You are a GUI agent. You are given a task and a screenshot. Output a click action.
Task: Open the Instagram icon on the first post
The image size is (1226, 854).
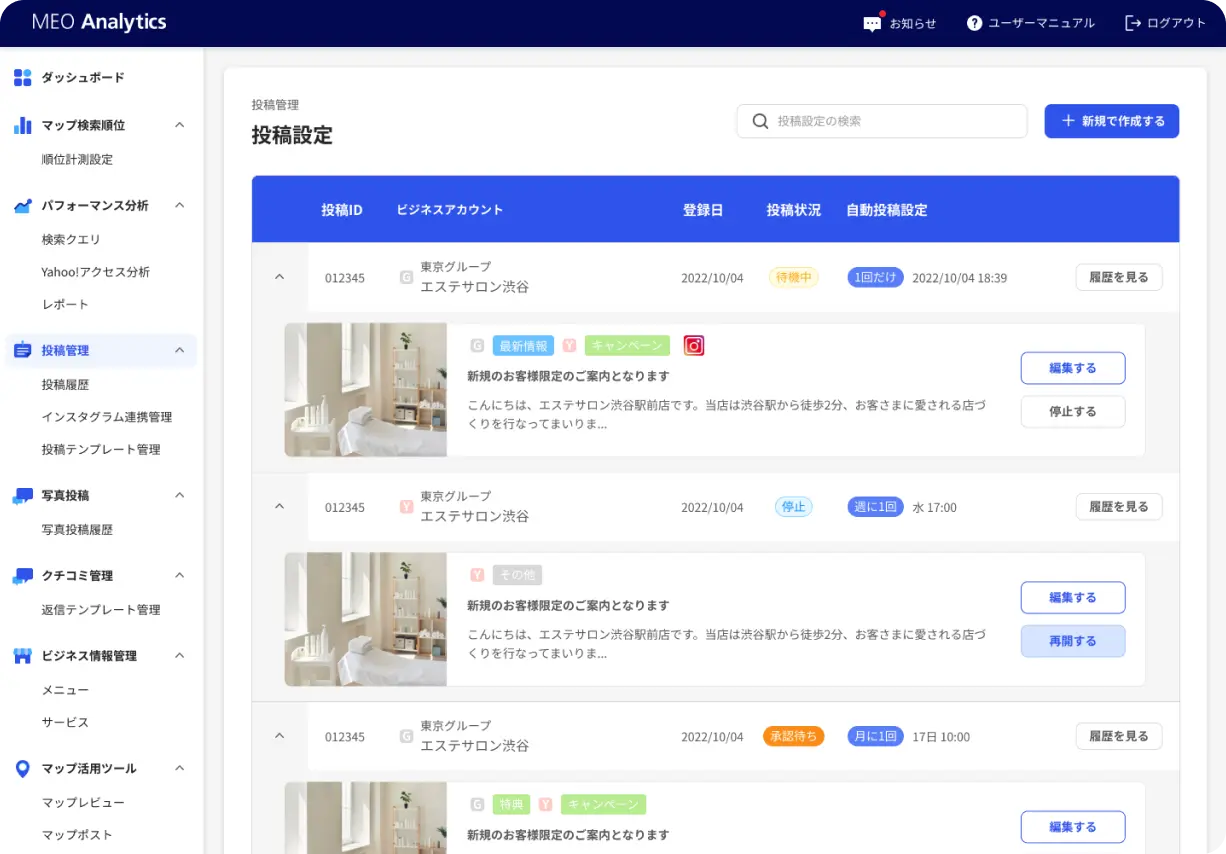point(695,345)
